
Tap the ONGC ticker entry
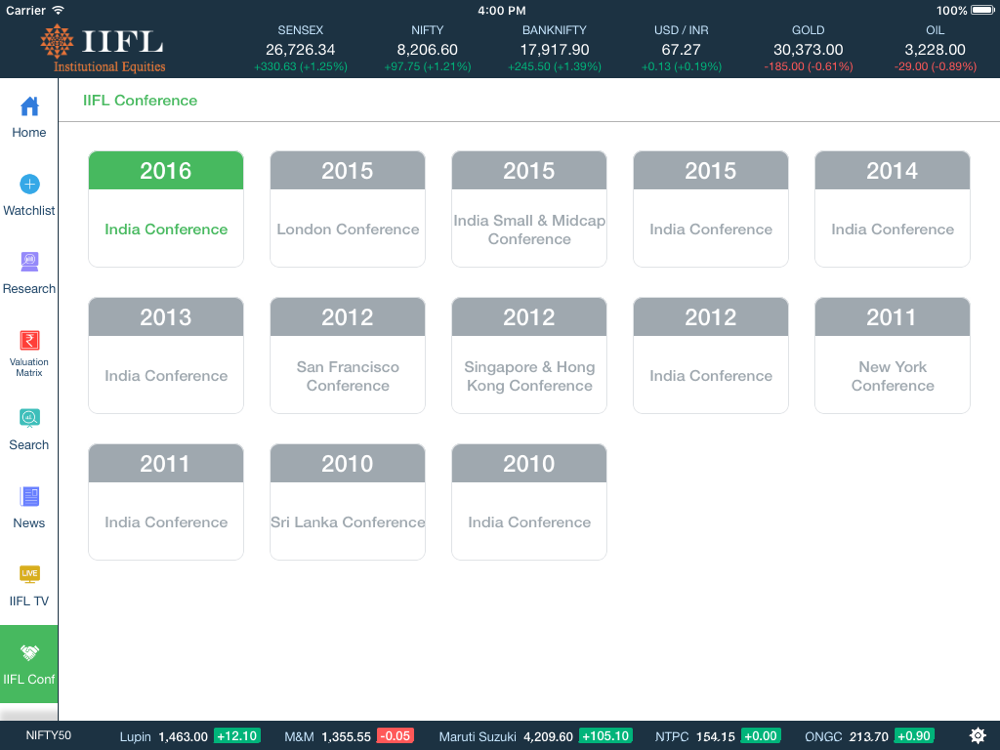tap(870, 737)
